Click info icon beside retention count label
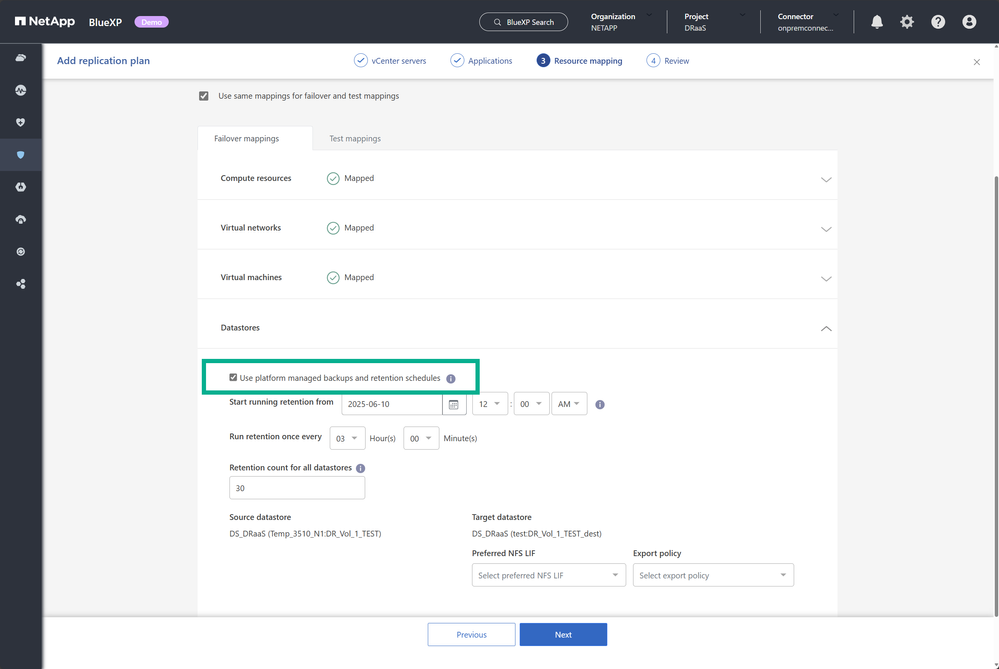The width and height of the screenshot is (999, 669). coord(361,468)
